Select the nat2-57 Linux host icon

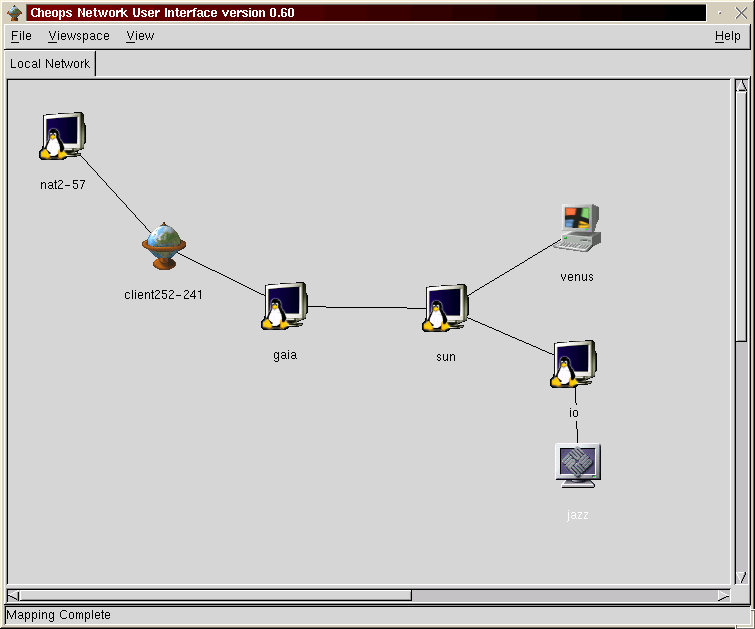coord(62,136)
